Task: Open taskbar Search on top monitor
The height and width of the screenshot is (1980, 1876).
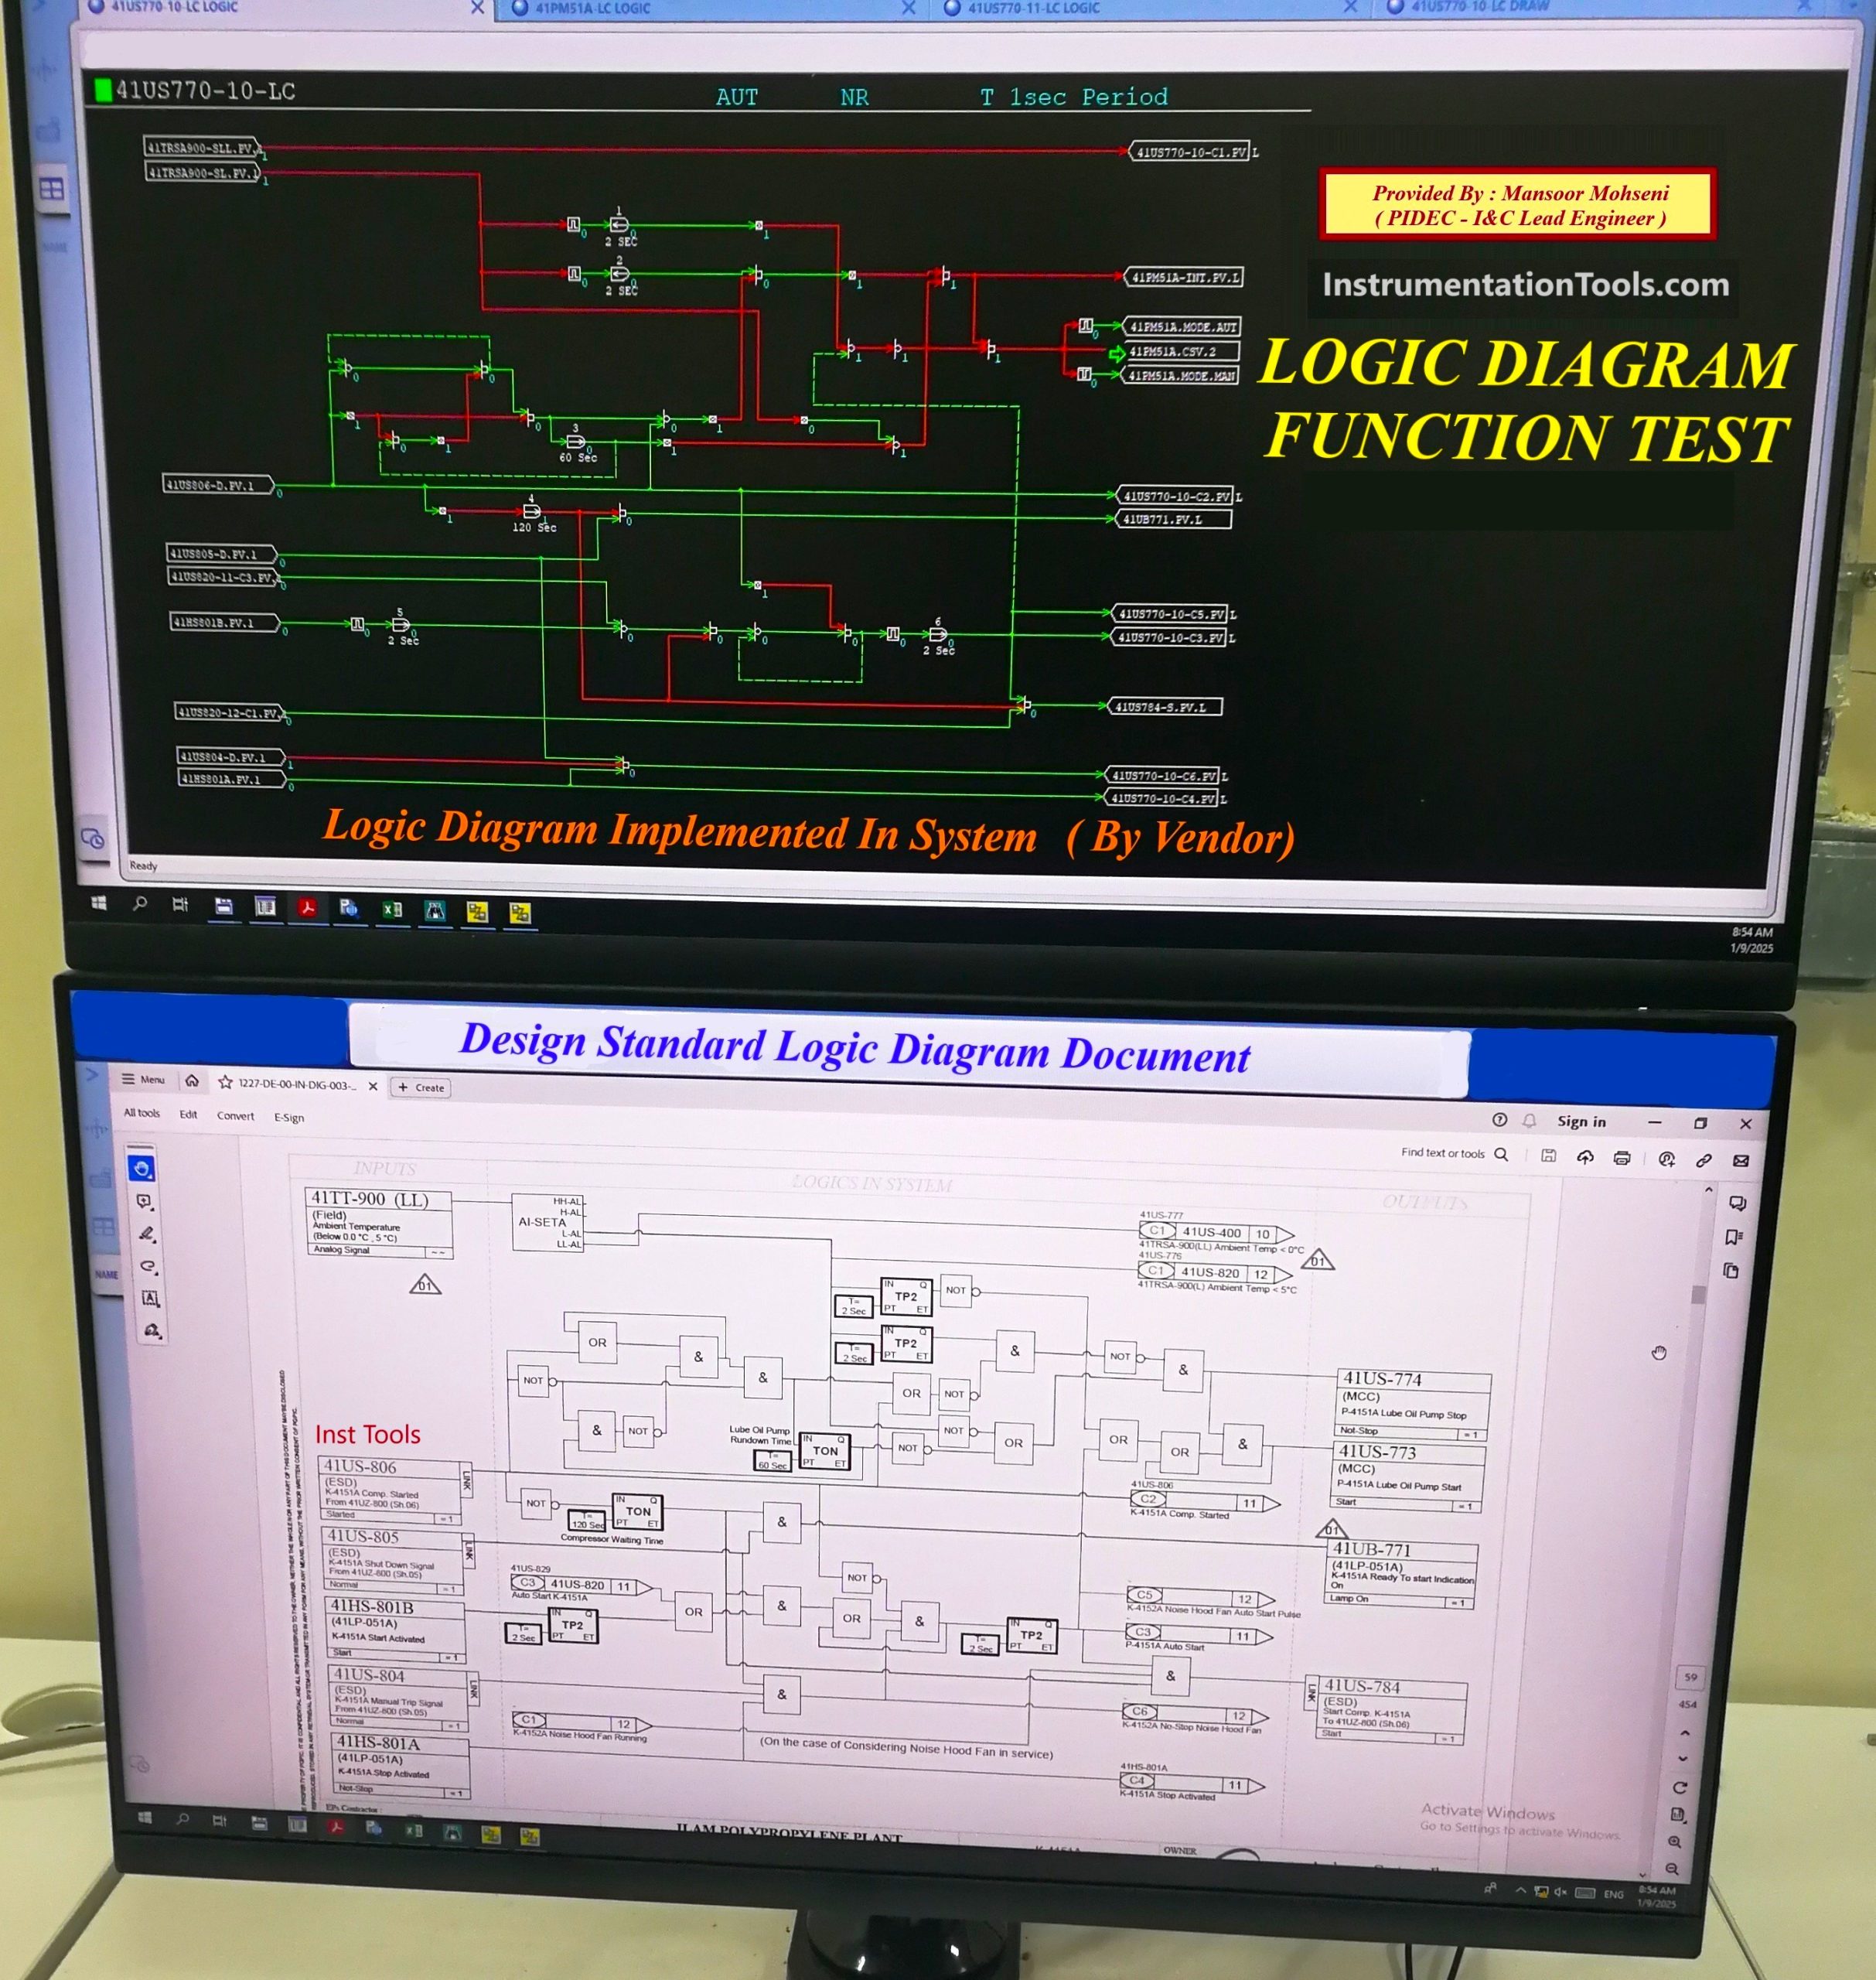Action: tap(140, 904)
